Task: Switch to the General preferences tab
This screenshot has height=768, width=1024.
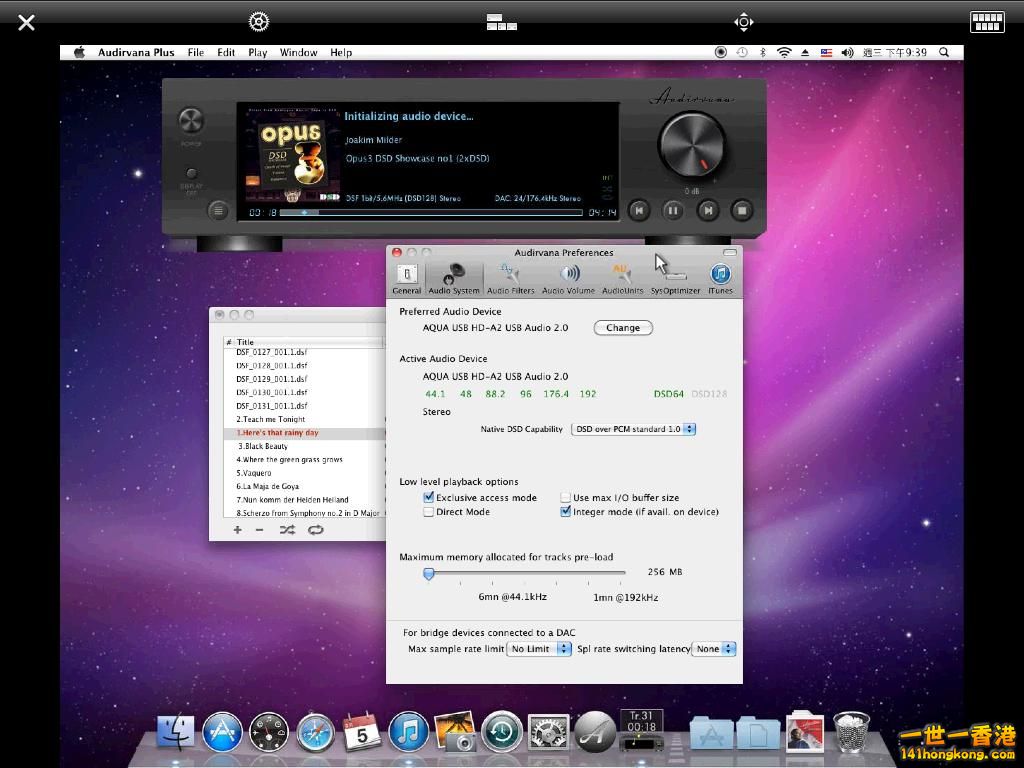Action: coord(407,278)
